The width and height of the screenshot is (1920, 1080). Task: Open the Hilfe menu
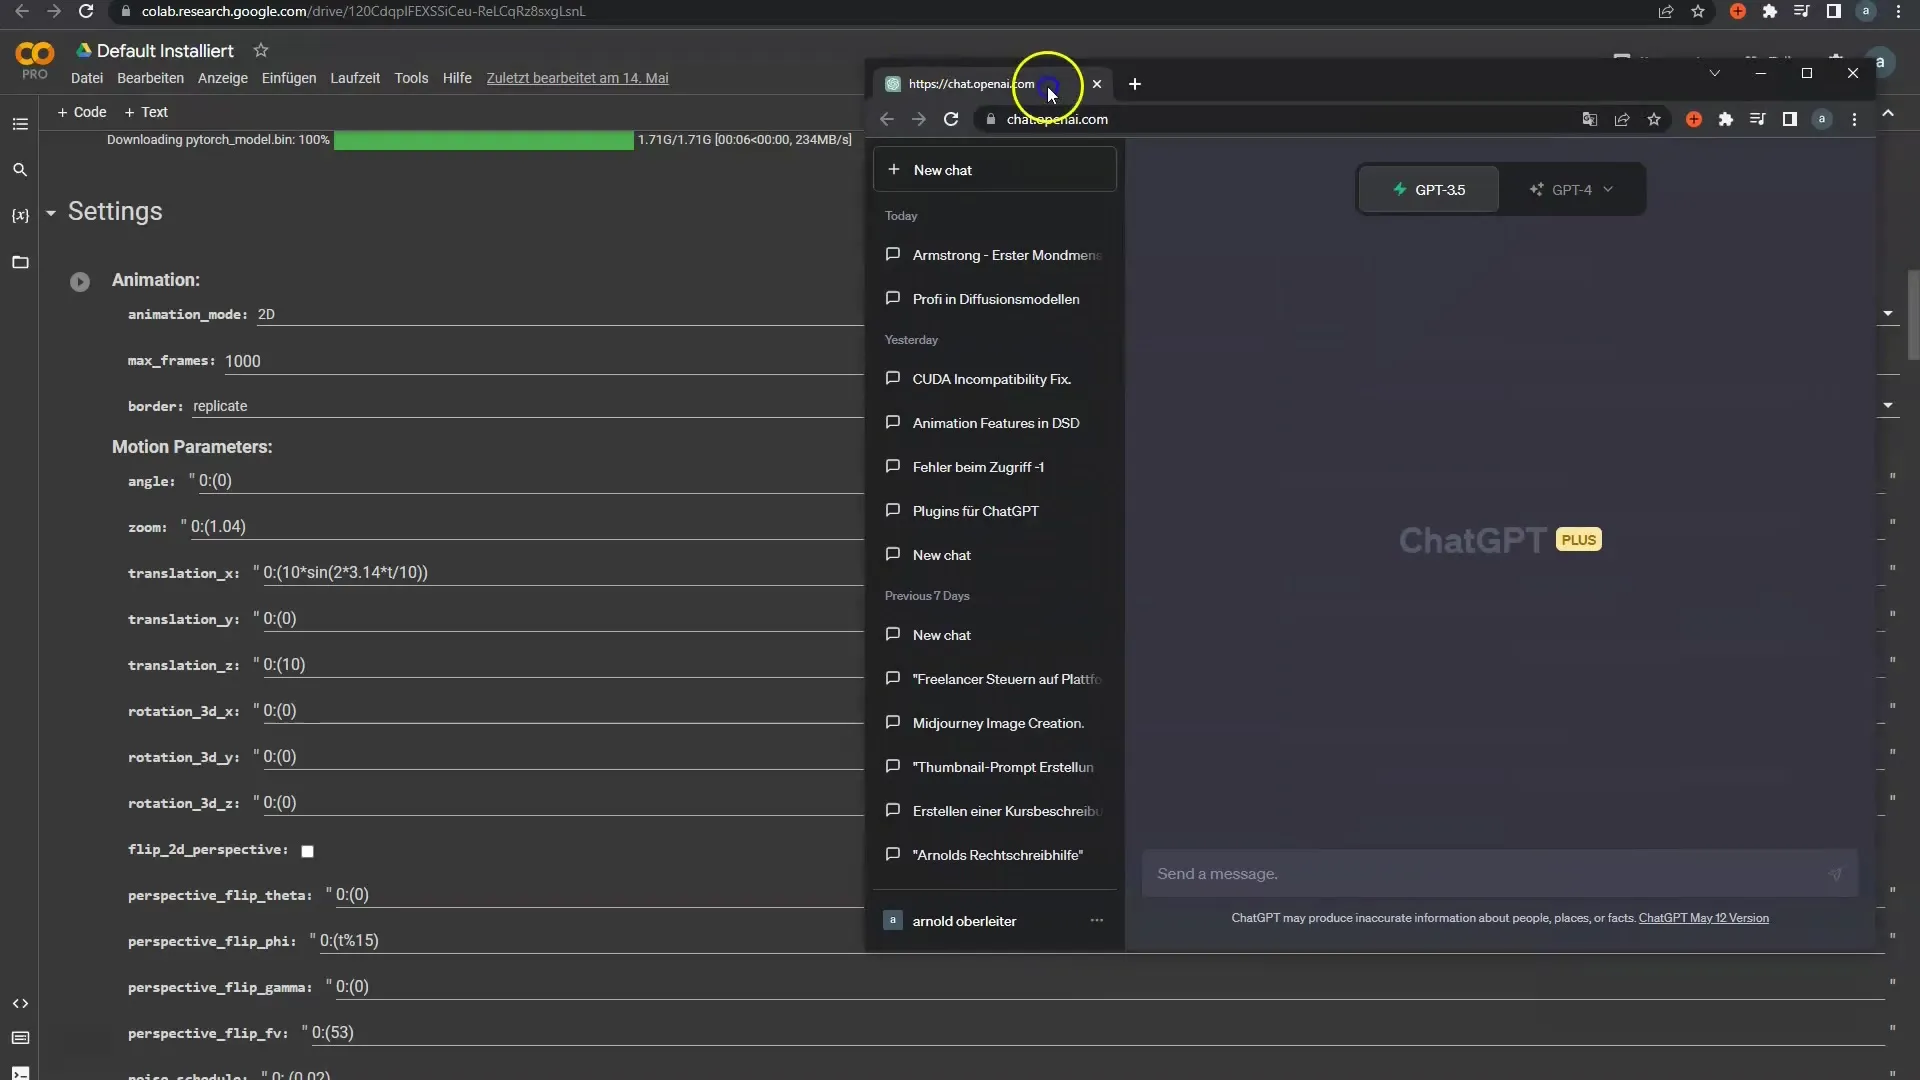(457, 78)
